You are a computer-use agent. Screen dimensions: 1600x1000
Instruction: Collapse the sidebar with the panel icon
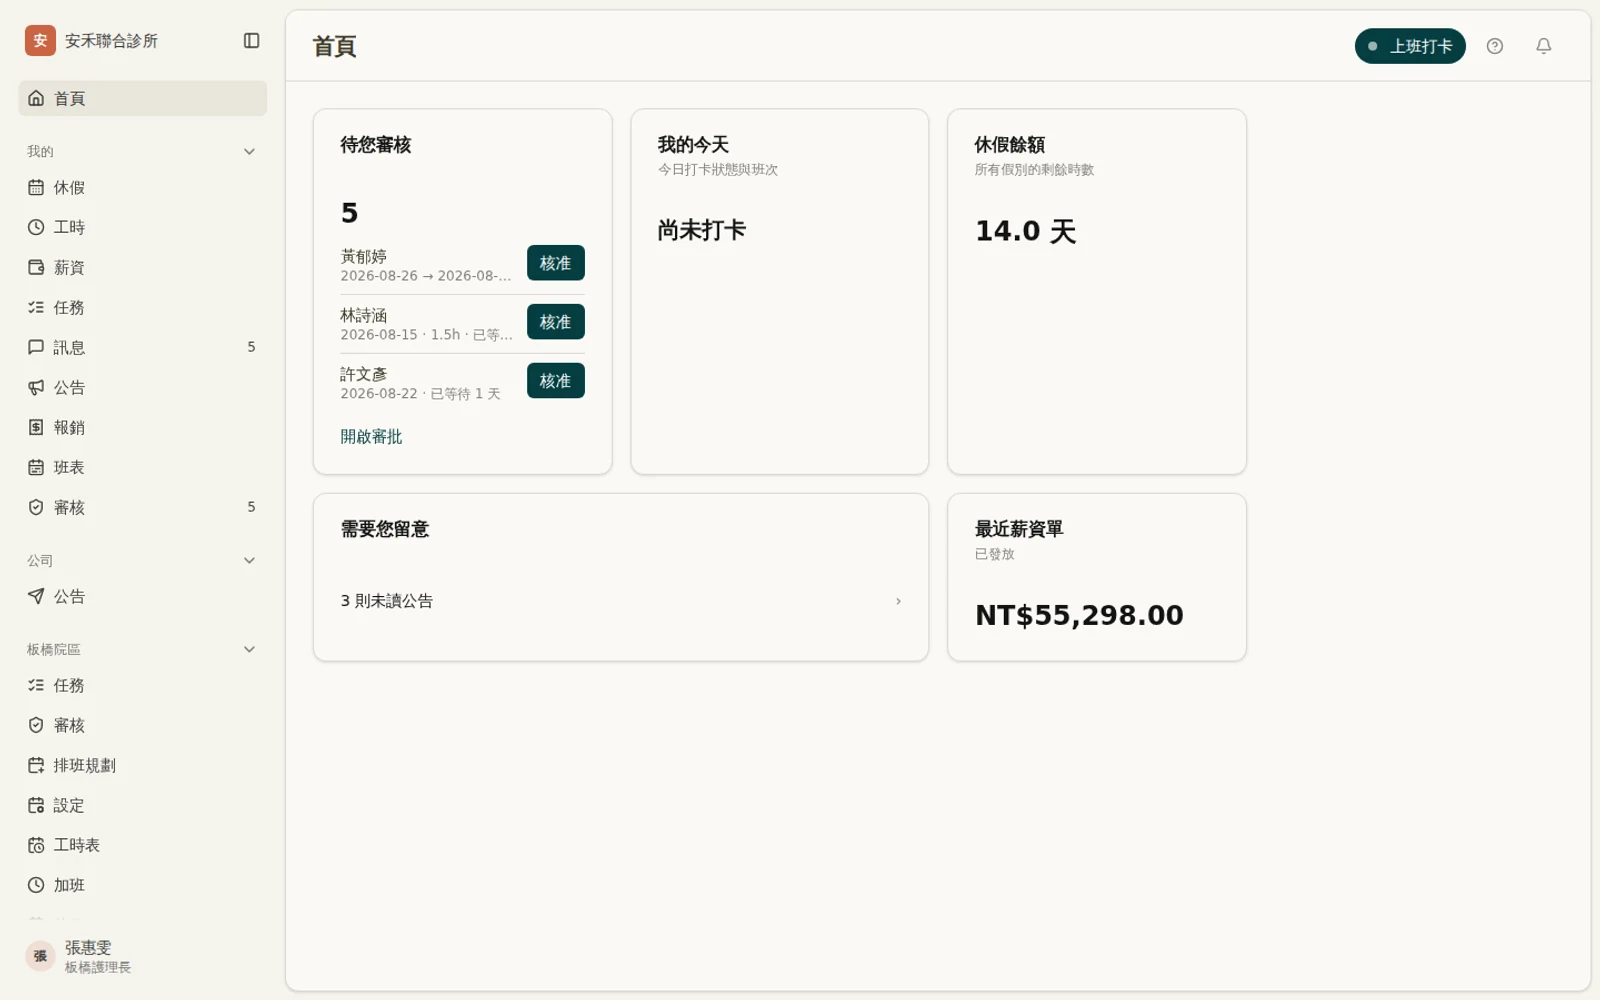coord(252,41)
